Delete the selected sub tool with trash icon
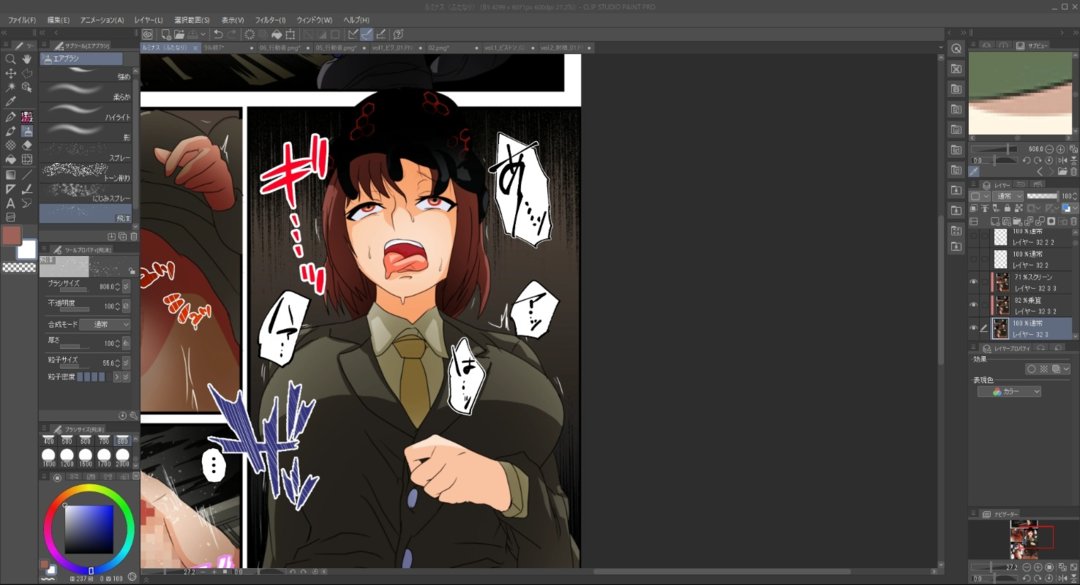 pos(134,236)
